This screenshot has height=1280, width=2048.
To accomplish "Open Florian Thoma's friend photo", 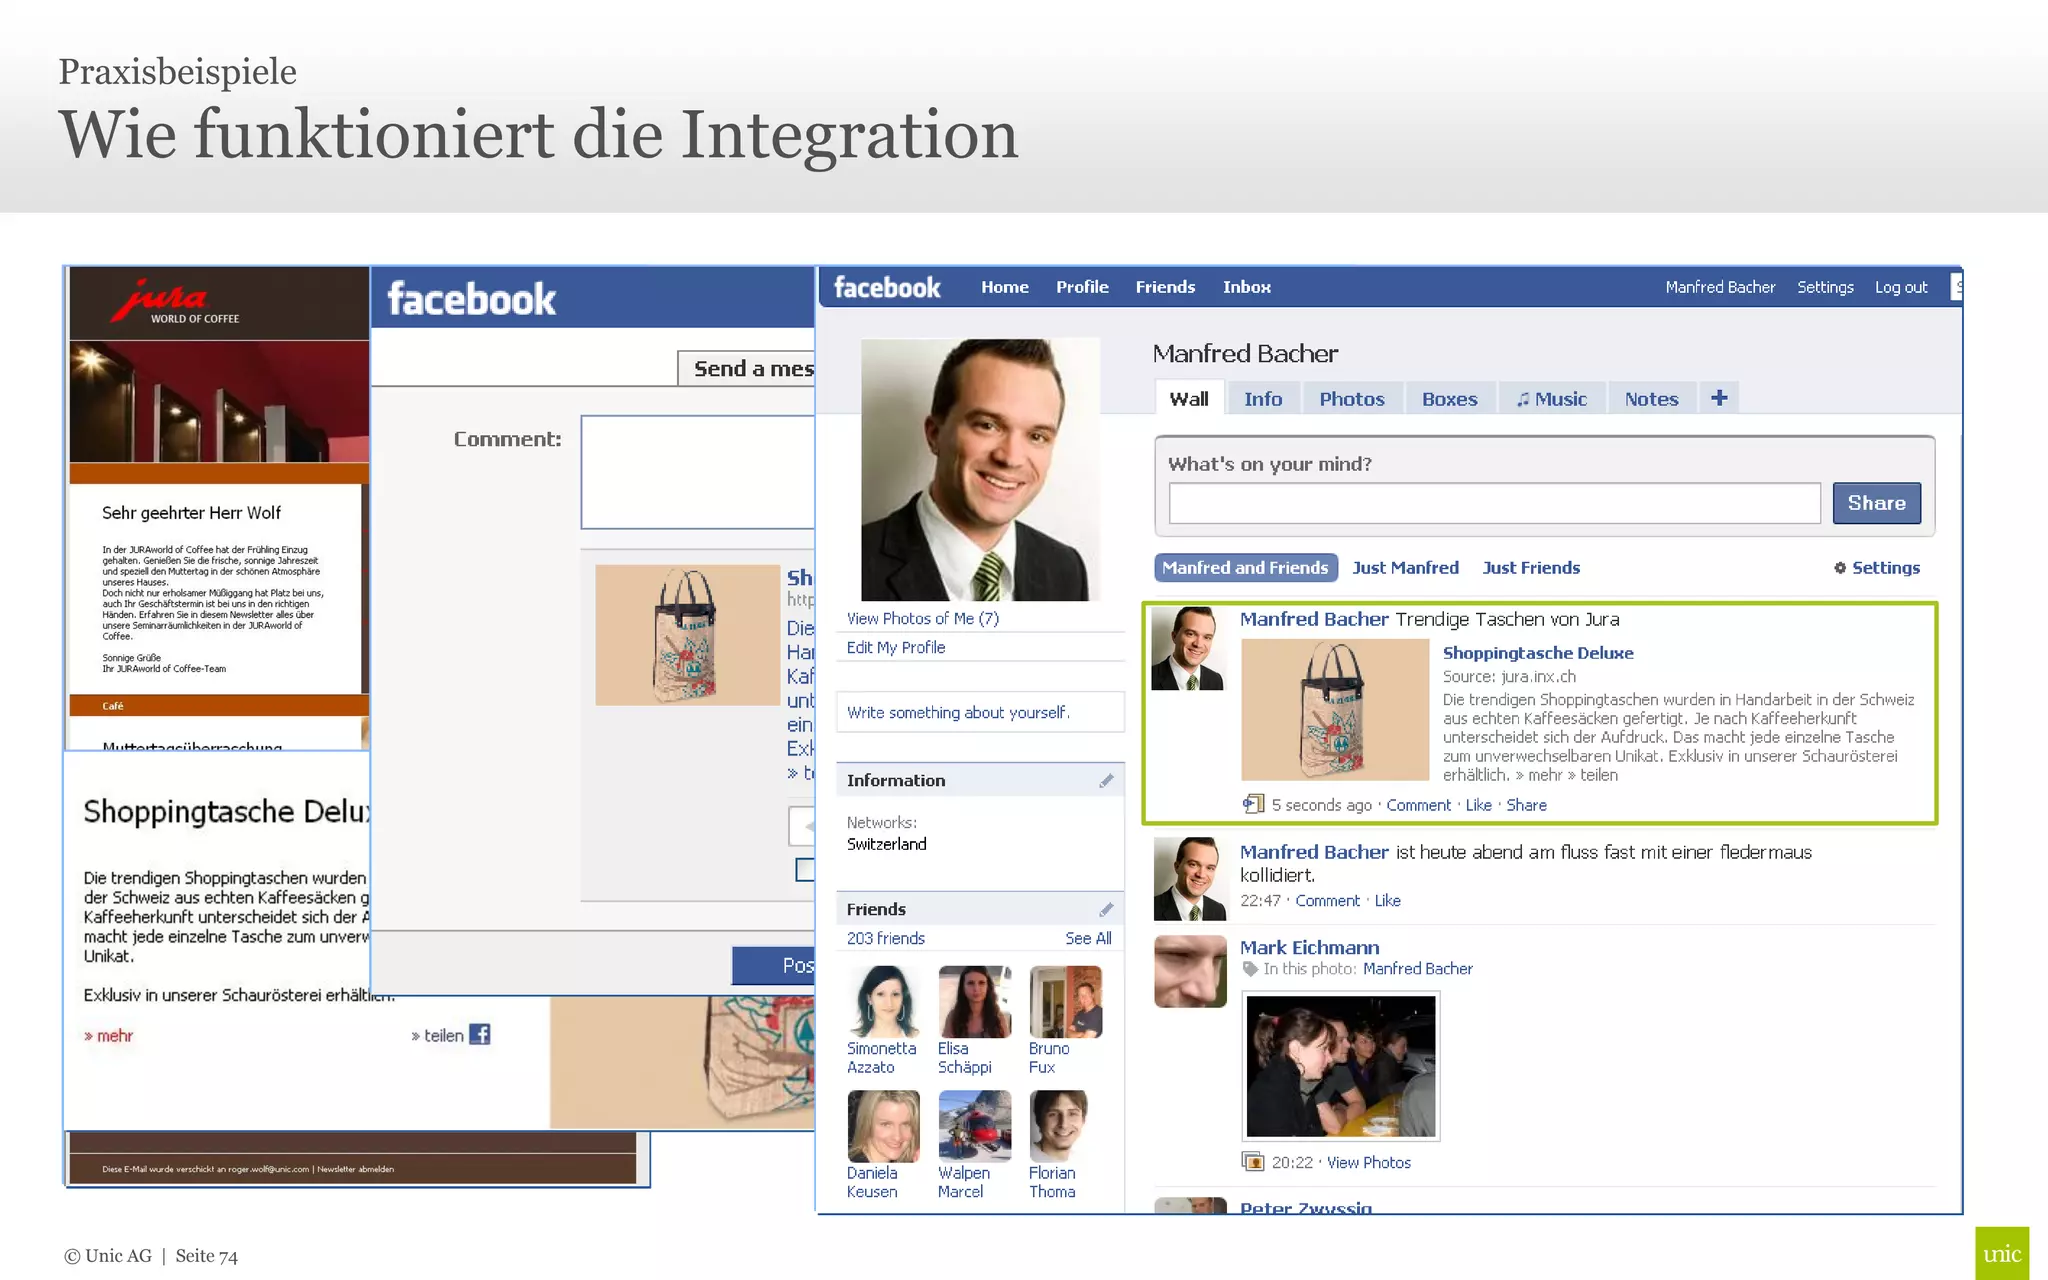I will 1058,1126.
